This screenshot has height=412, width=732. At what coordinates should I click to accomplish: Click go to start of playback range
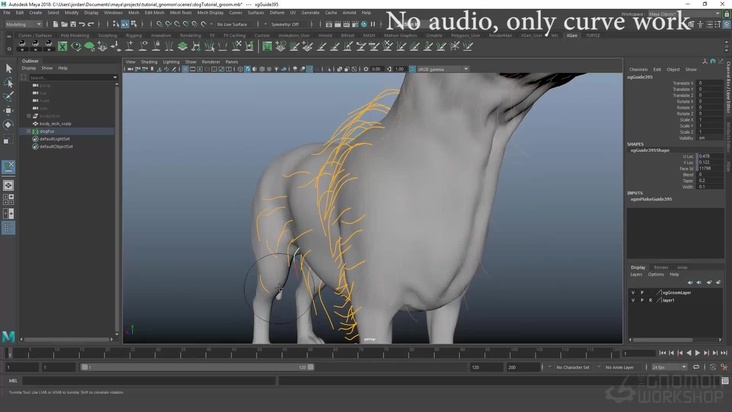[x=662, y=353]
